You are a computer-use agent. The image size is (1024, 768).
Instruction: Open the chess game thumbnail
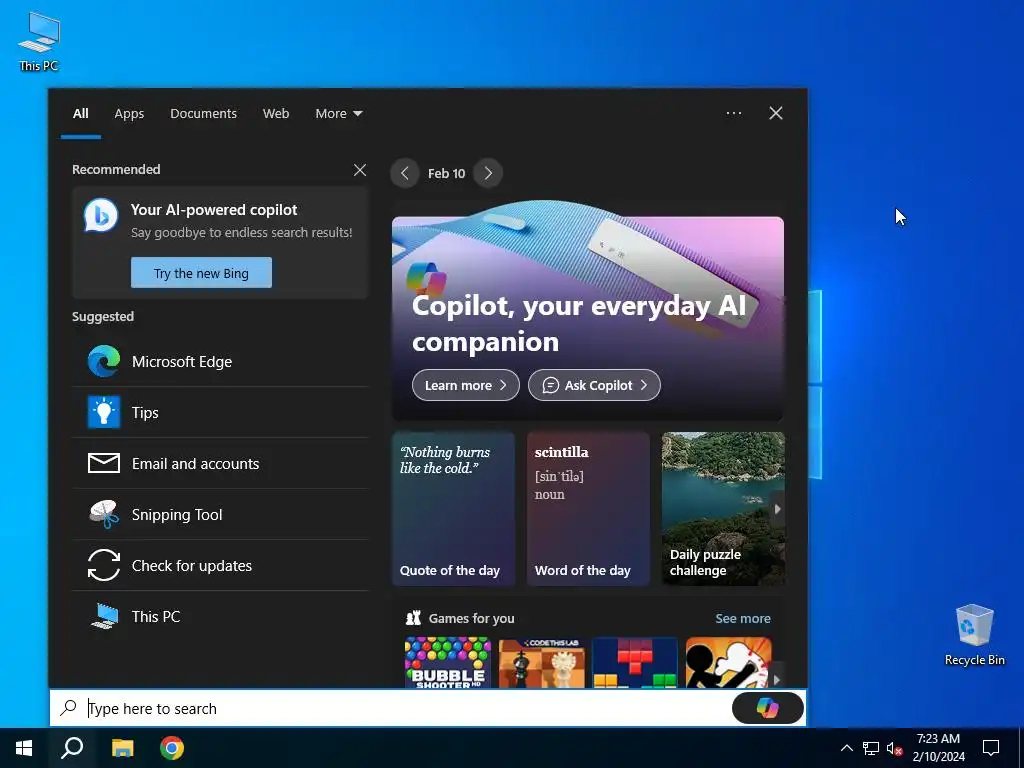pos(541,663)
